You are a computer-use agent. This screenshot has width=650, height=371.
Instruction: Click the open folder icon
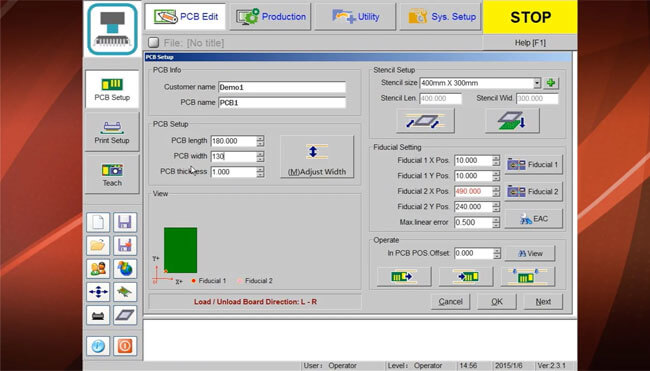click(98, 245)
